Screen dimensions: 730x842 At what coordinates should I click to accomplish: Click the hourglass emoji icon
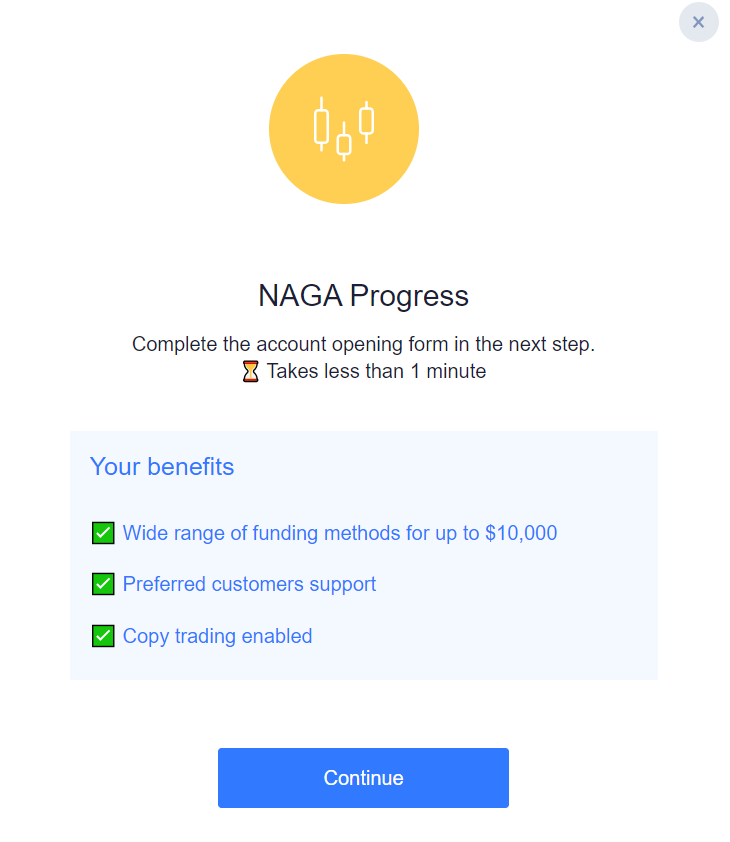click(x=250, y=372)
